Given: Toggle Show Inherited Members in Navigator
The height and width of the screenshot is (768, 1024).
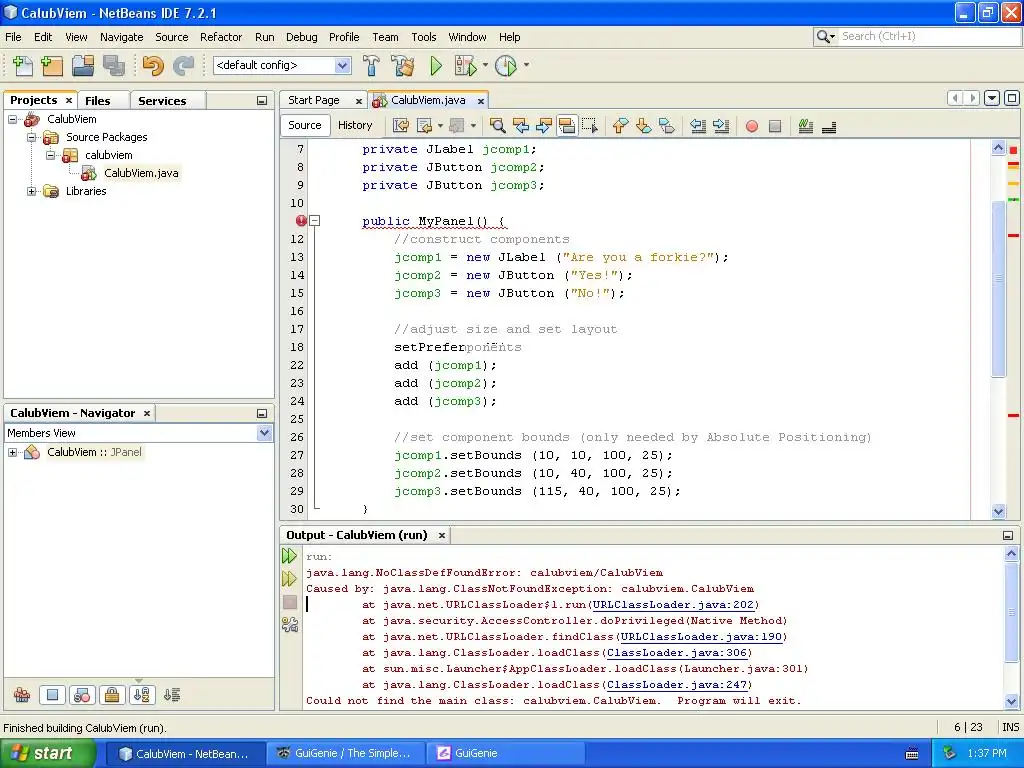Looking at the screenshot, I should click(x=22, y=695).
